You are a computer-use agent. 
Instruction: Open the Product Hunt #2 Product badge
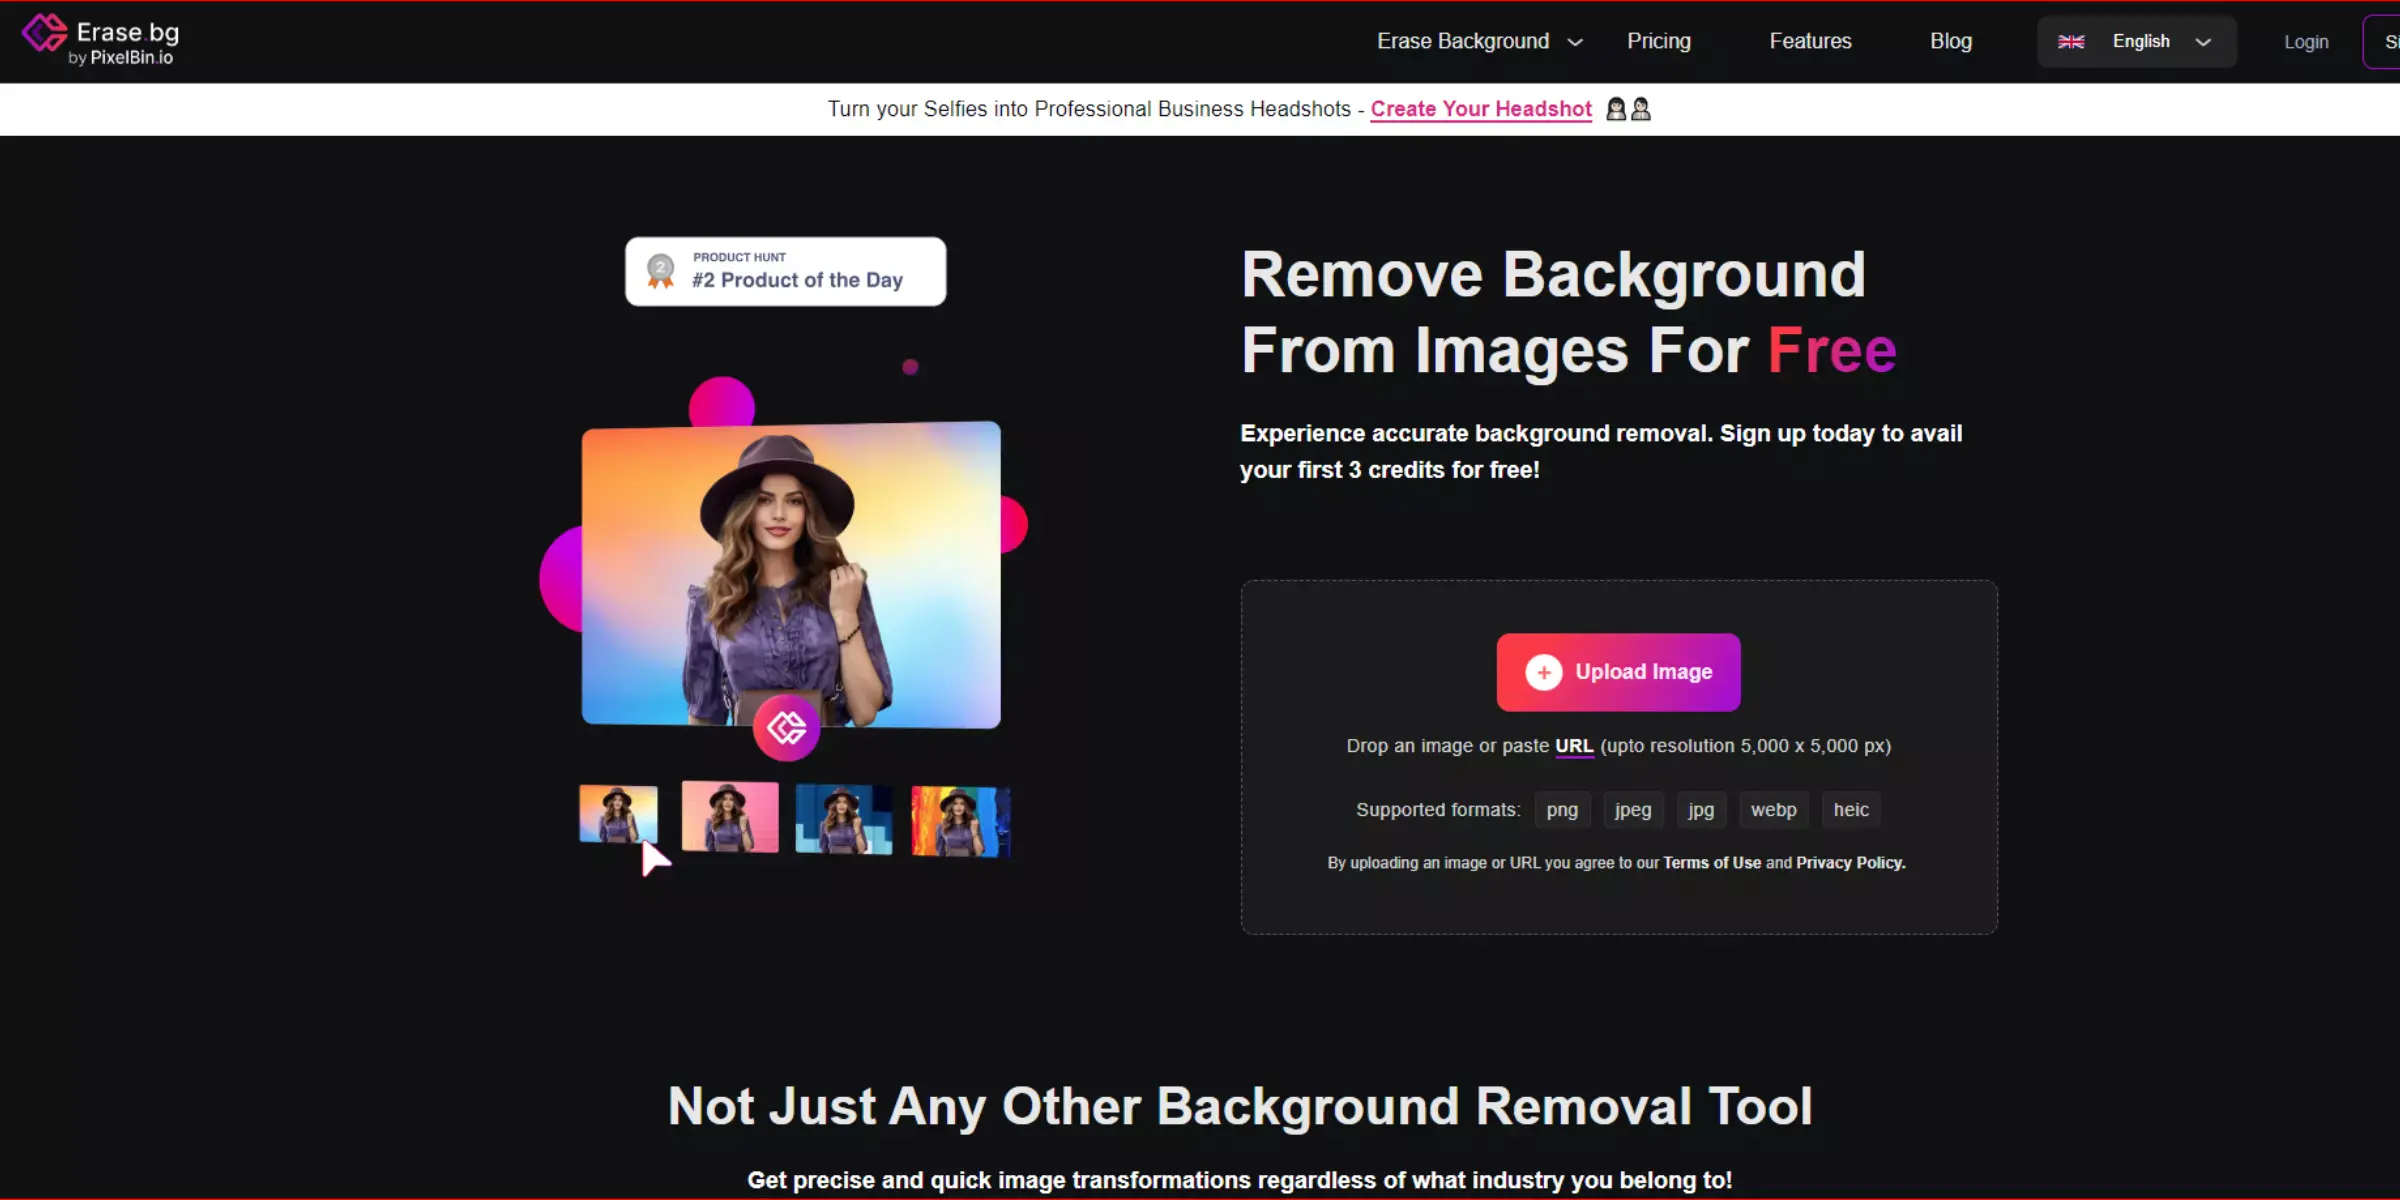click(x=785, y=271)
